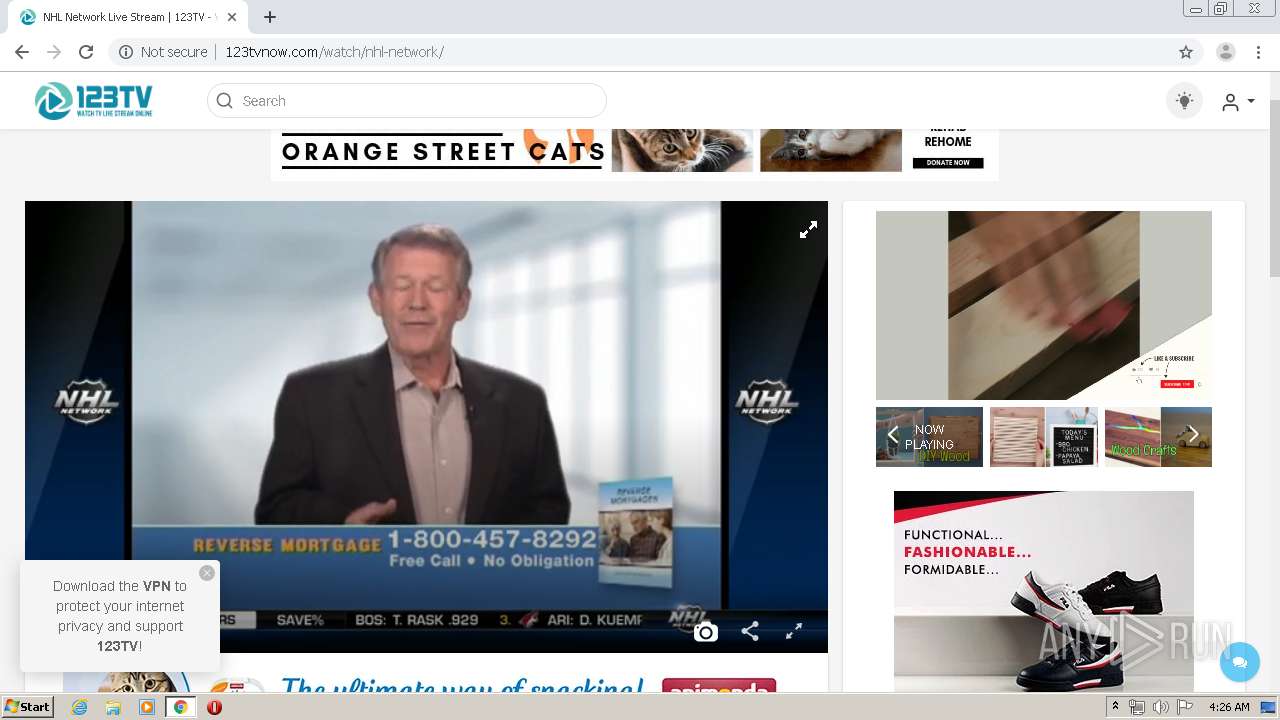The image size is (1280, 720).
Task: Open a new browser tab
Action: (270, 17)
